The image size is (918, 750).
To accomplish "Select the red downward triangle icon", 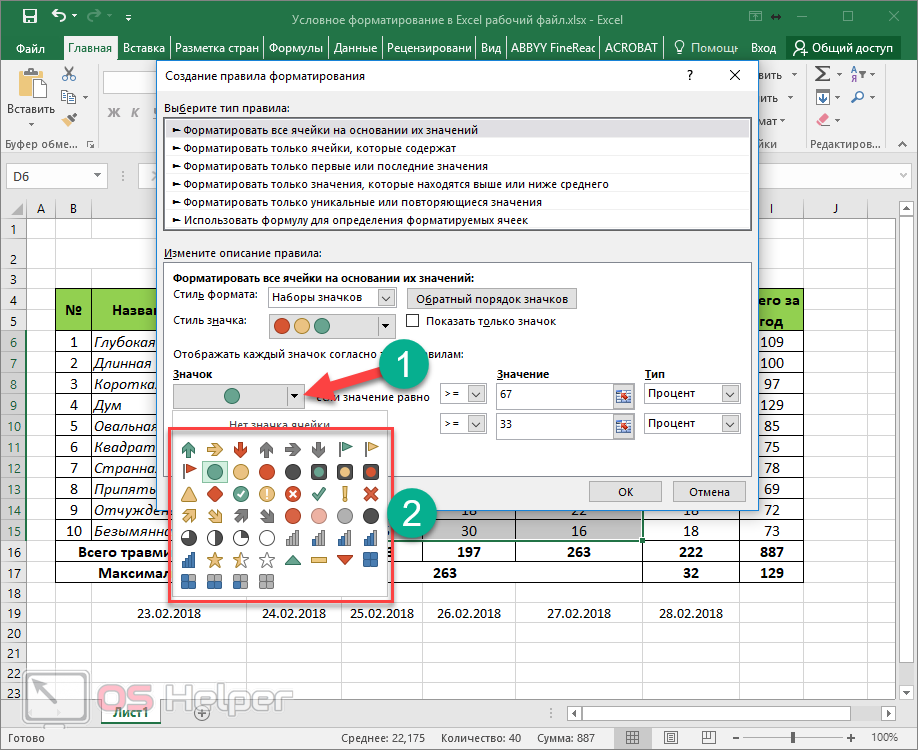I will pyautogui.click(x=345, y=559).
